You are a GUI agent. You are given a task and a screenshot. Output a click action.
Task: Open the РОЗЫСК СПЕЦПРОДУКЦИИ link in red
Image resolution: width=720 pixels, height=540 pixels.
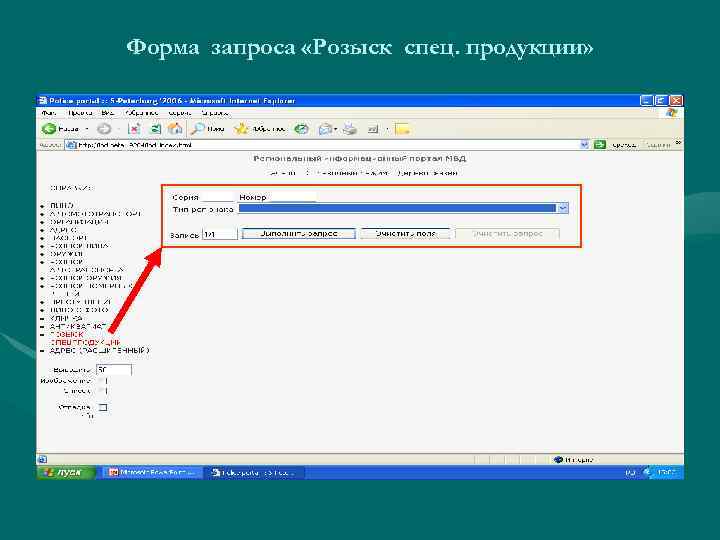tap(85, 338)
